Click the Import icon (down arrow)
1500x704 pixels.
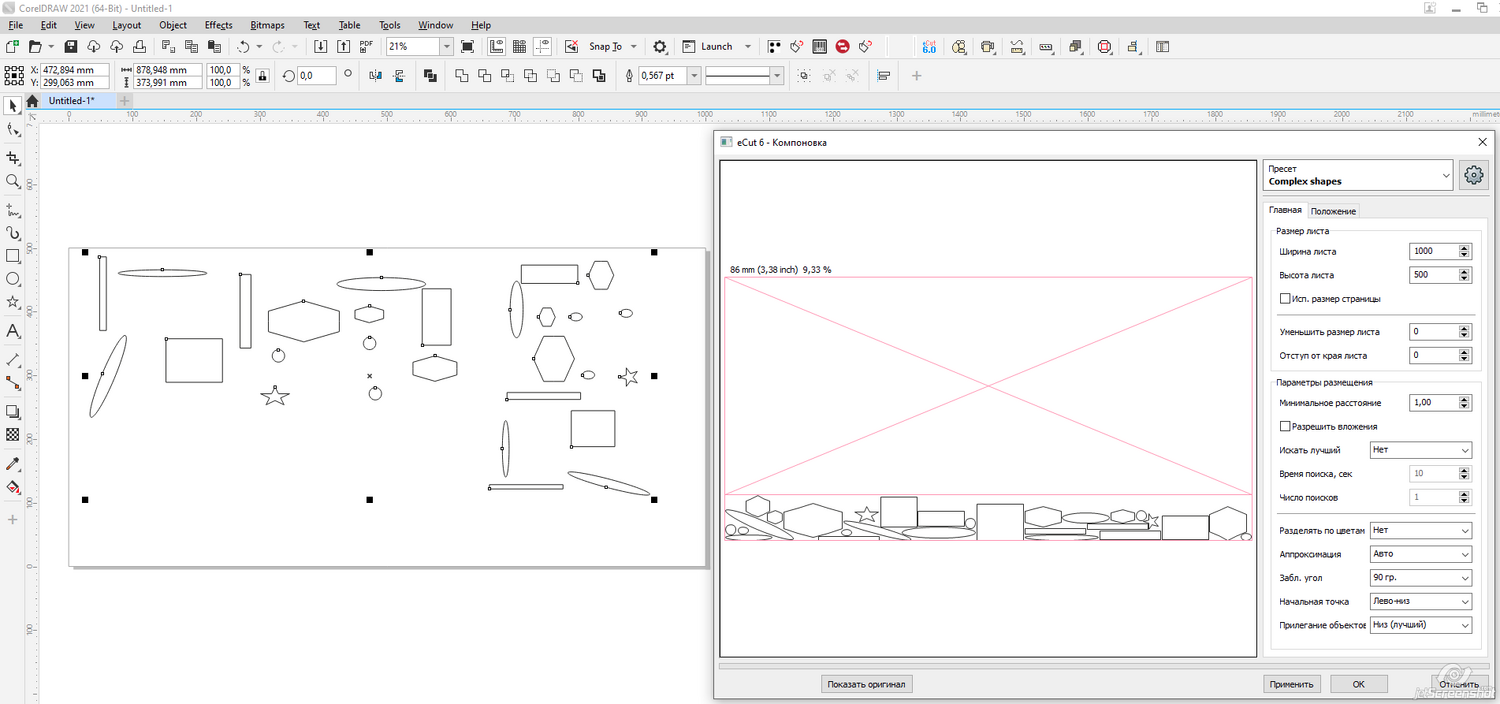[320, 46]
